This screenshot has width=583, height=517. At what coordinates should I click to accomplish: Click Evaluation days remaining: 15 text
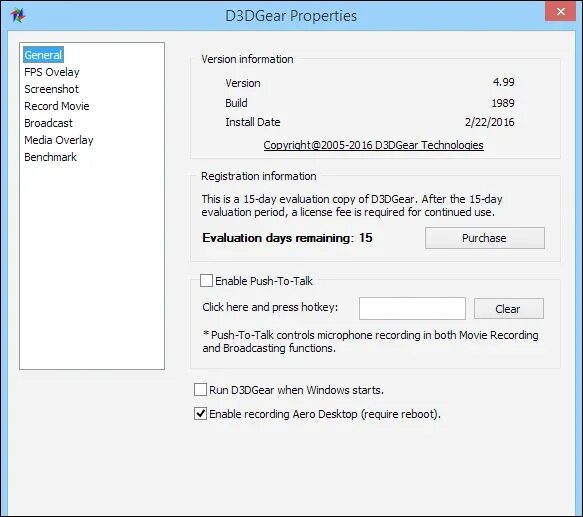(x=287, y=238)
